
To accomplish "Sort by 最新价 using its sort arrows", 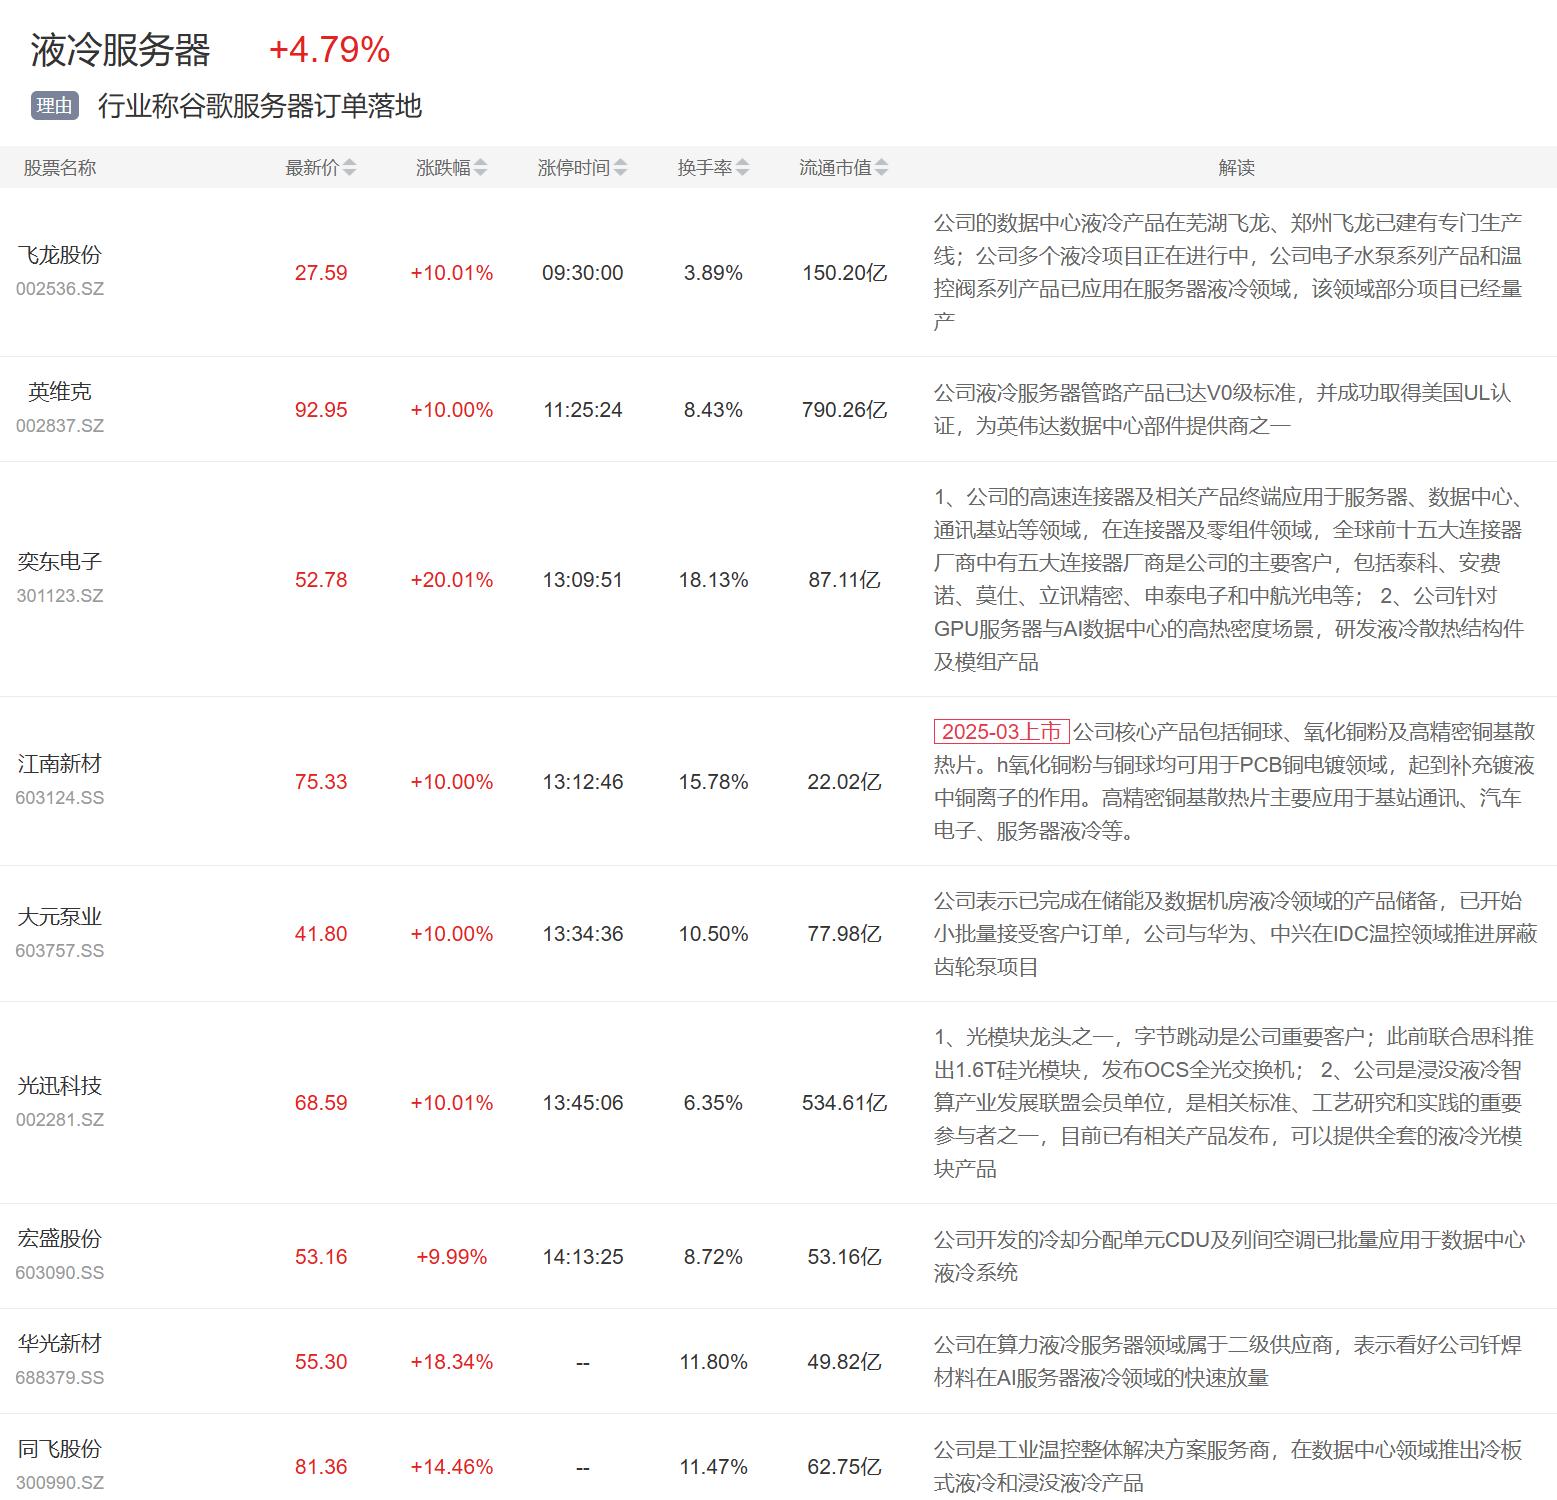I will tap(349, 168).
